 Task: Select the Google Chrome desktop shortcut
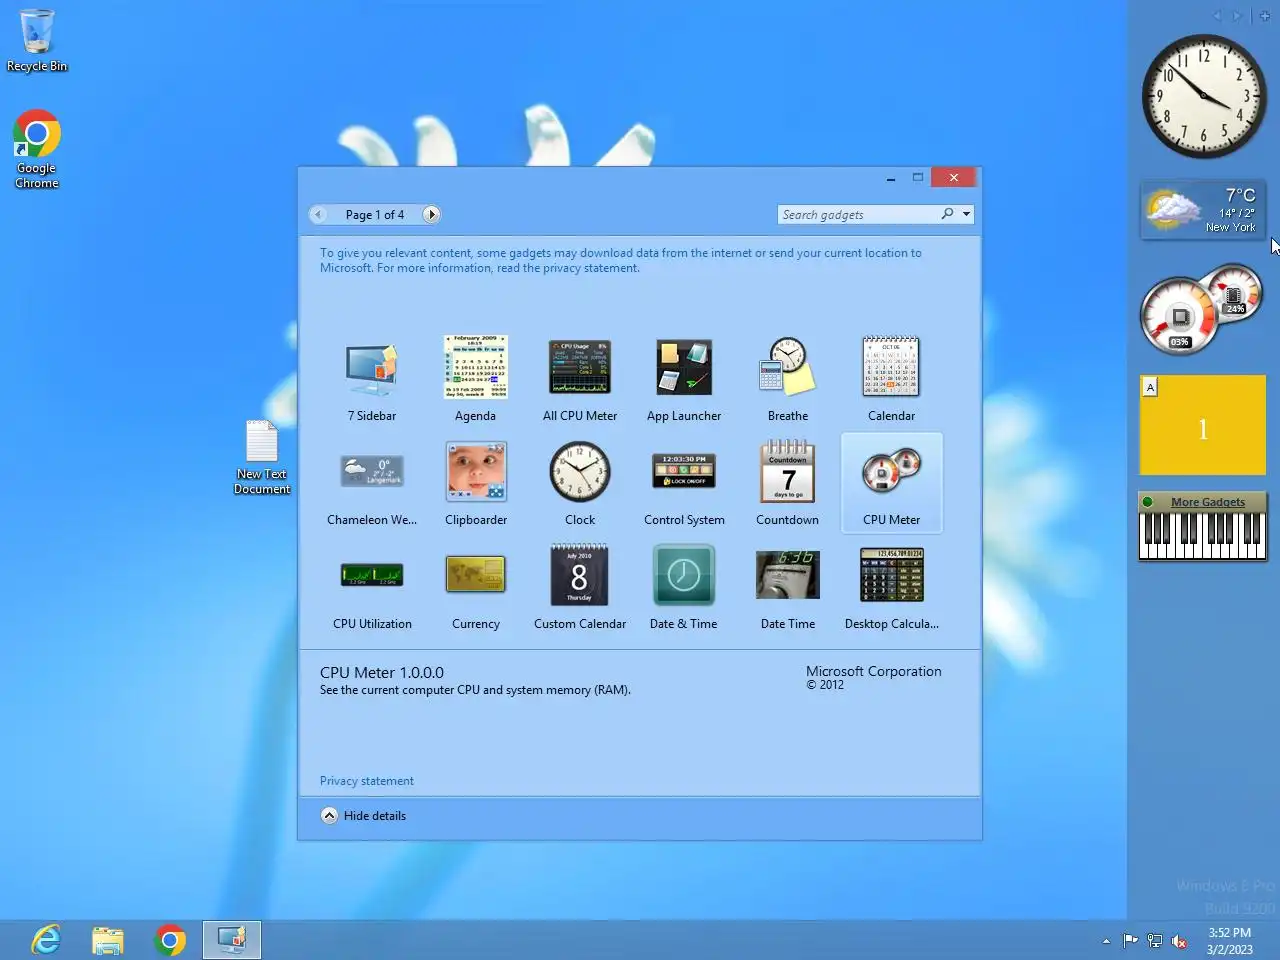pos(37,148)
